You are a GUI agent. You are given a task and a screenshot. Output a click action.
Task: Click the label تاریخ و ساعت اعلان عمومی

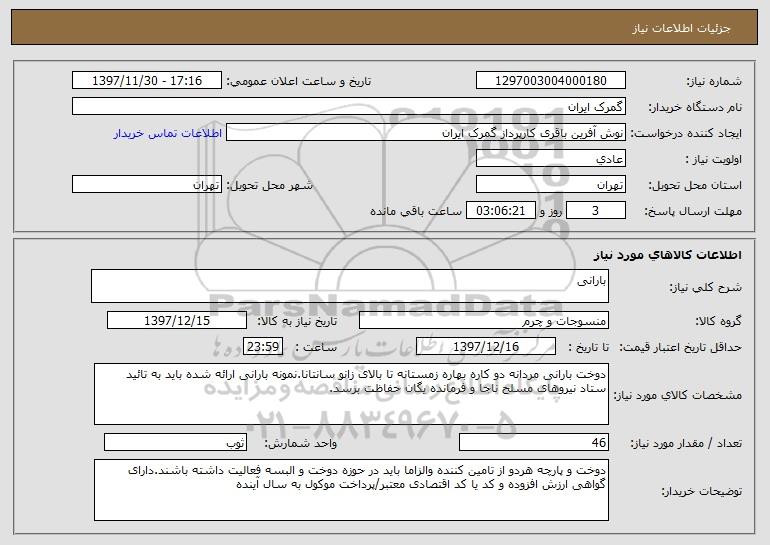click(x=299, y=81)
